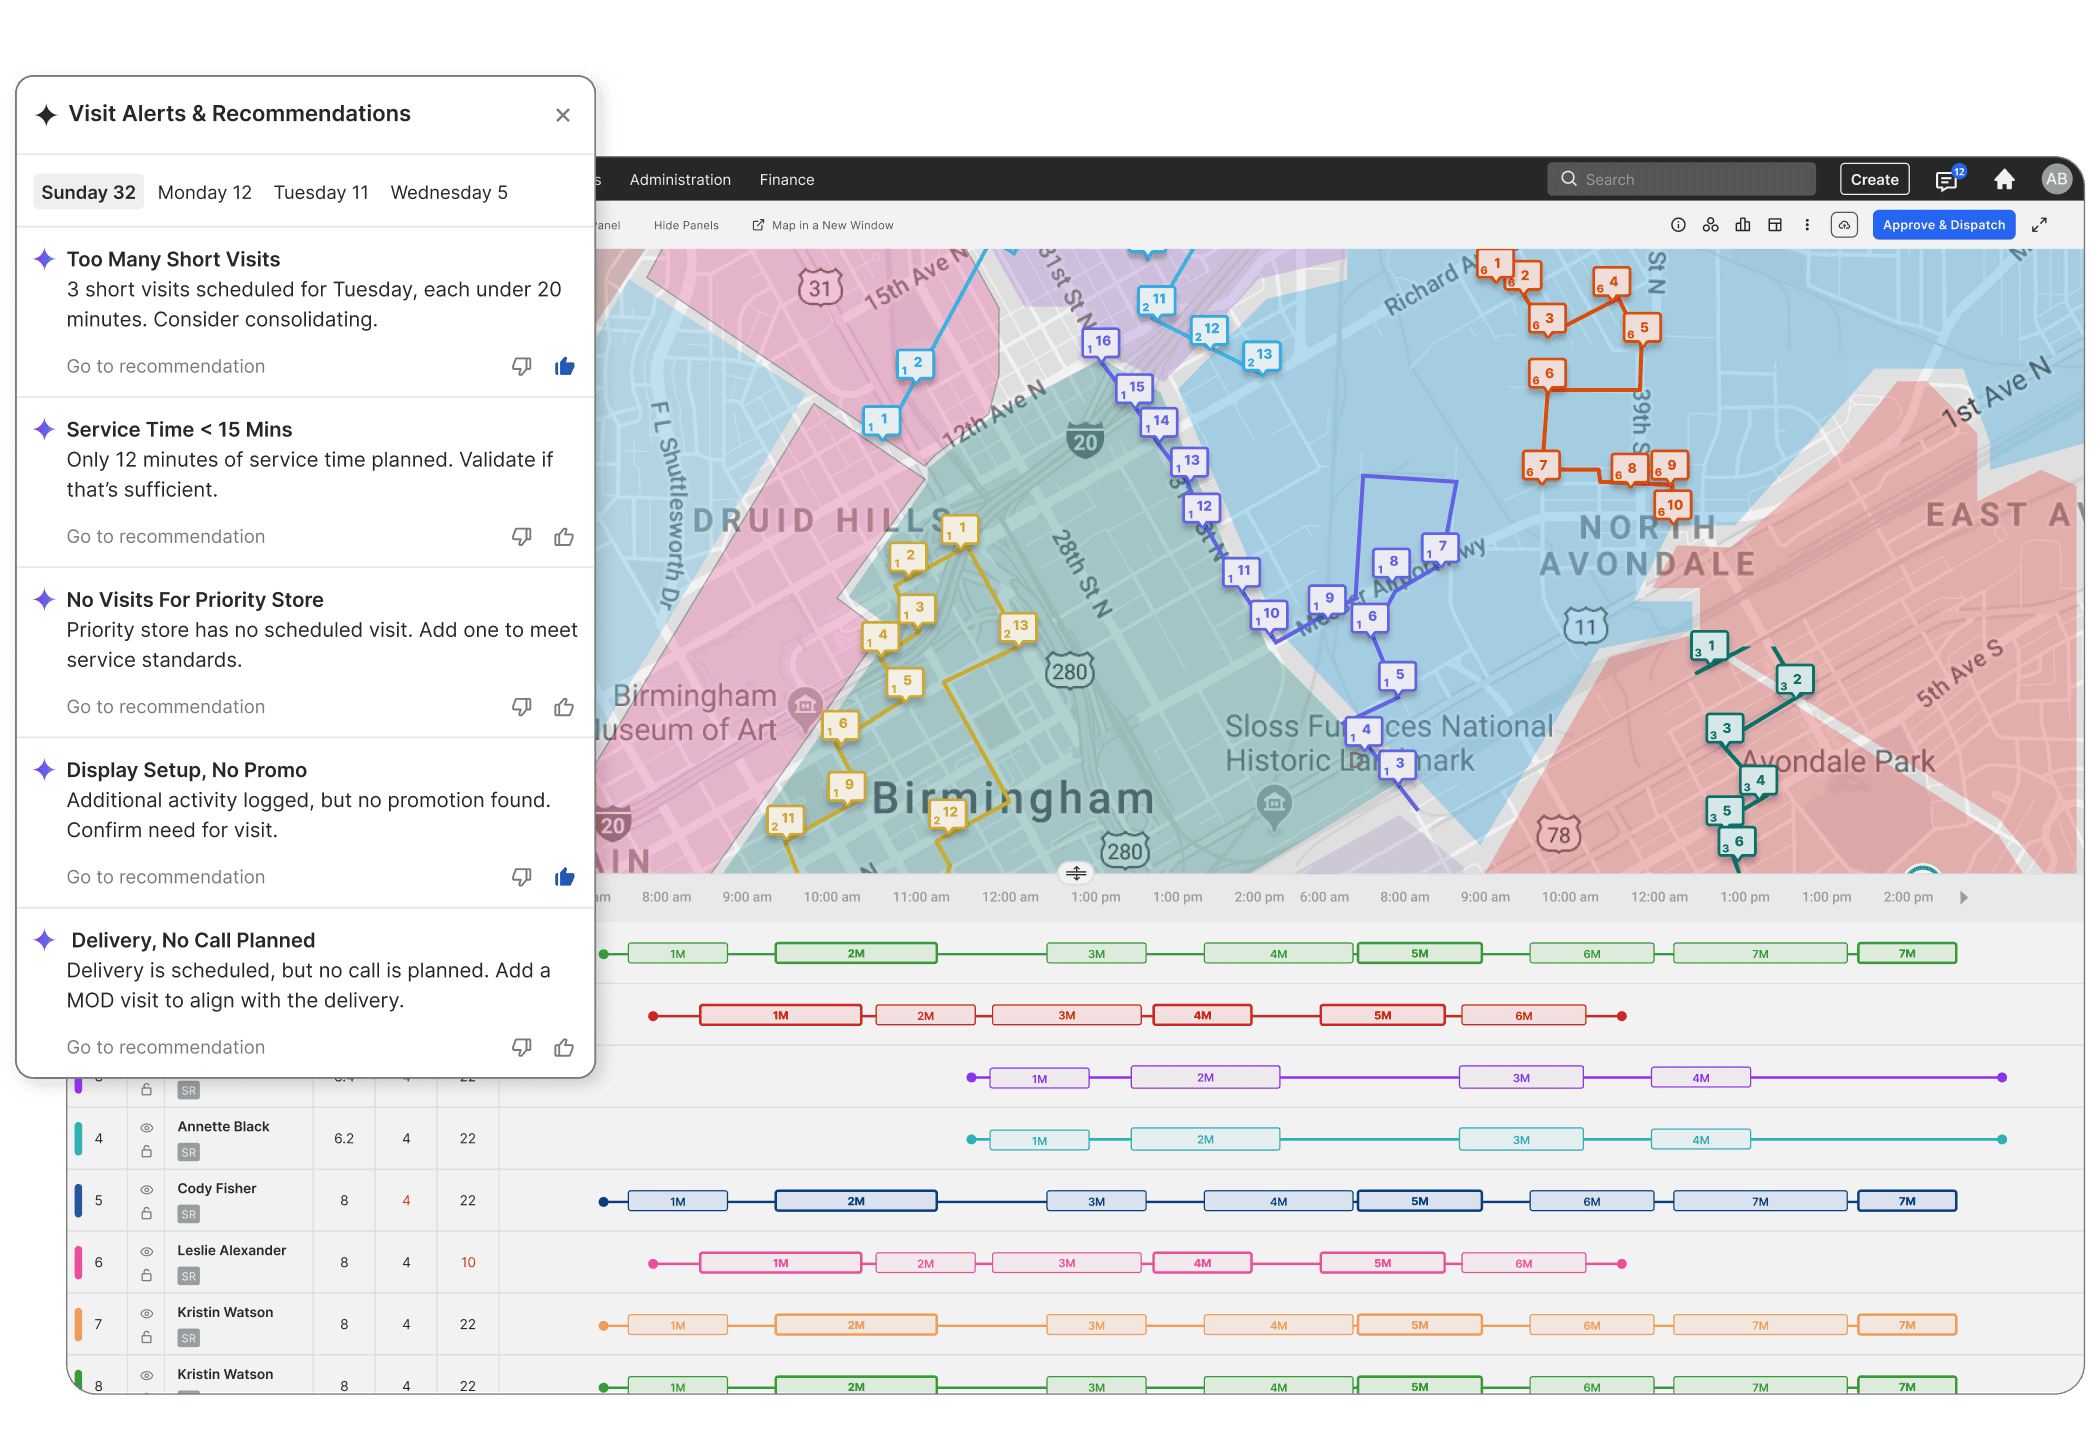Click Hide Panels in the map toolbar
Image resolution: width=2100 pixels, height=1434 pixels.
686,226
